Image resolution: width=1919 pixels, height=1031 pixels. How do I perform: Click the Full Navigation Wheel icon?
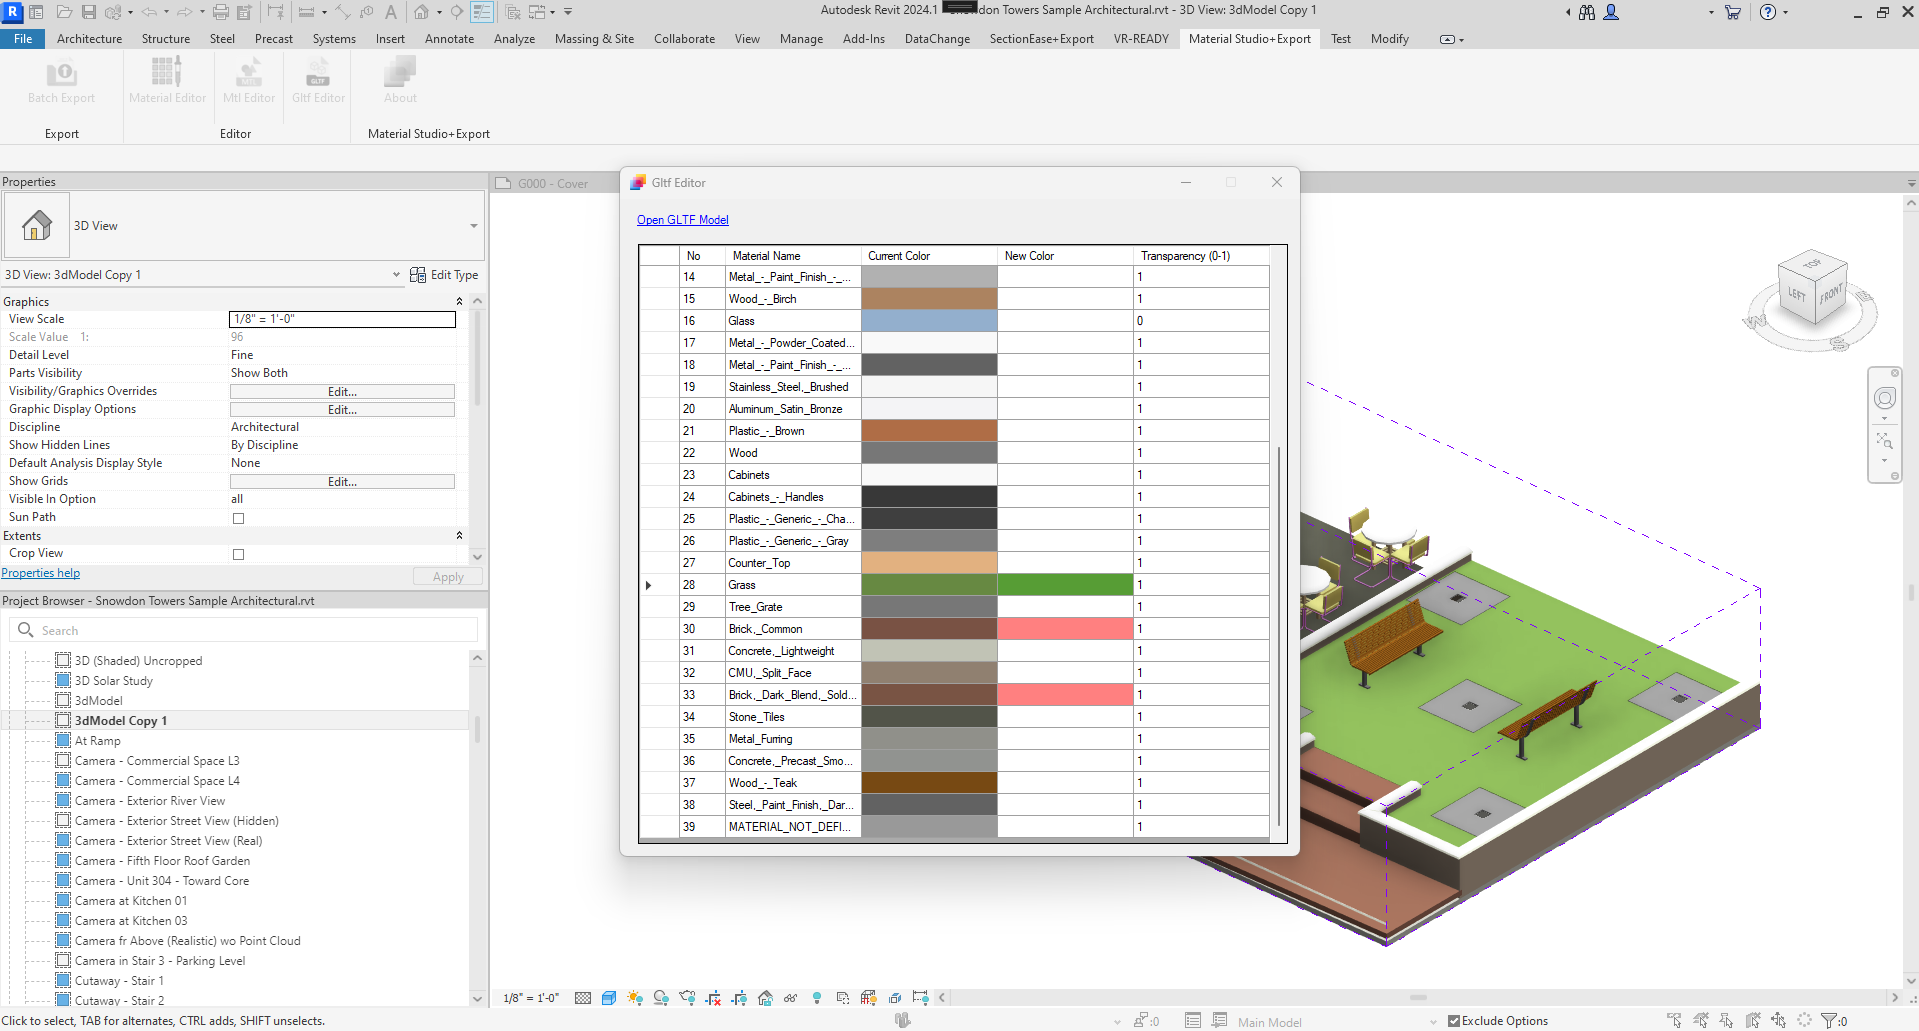(x=1885, y=399)
